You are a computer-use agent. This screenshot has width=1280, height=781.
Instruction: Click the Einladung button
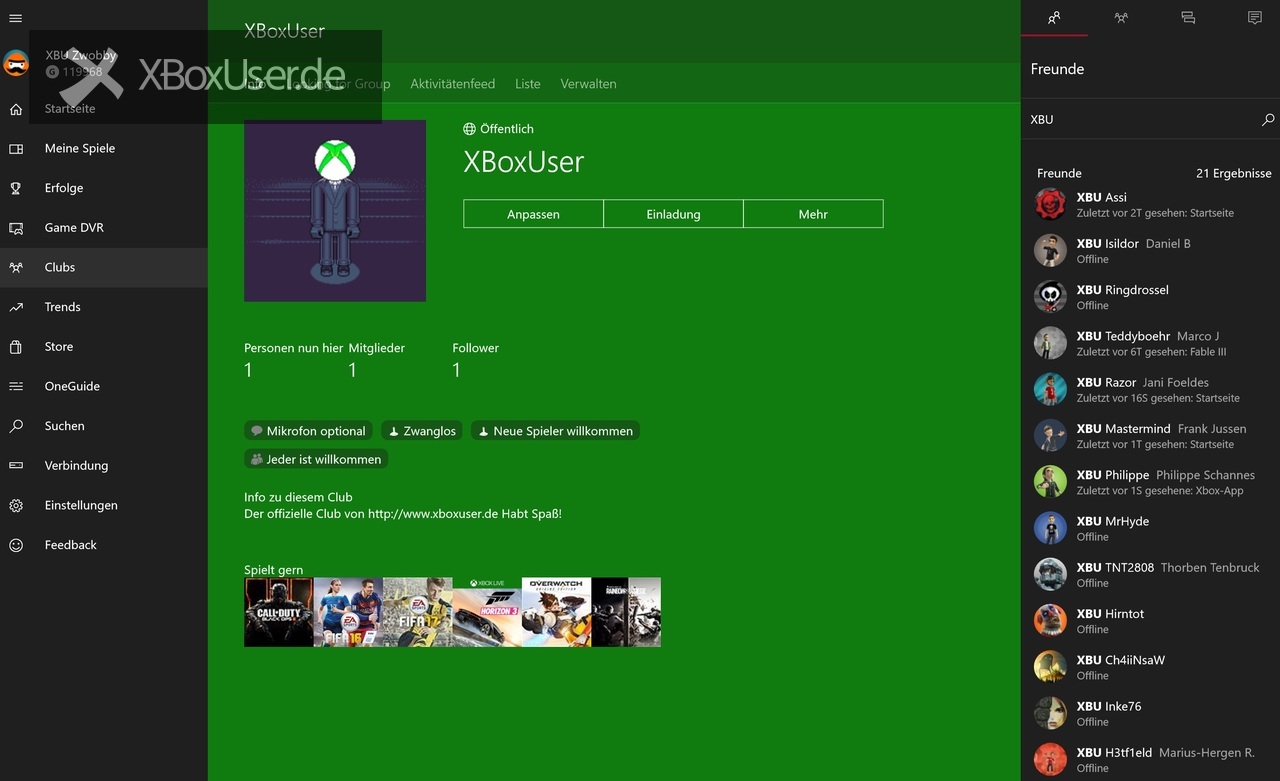click(673, 214)
